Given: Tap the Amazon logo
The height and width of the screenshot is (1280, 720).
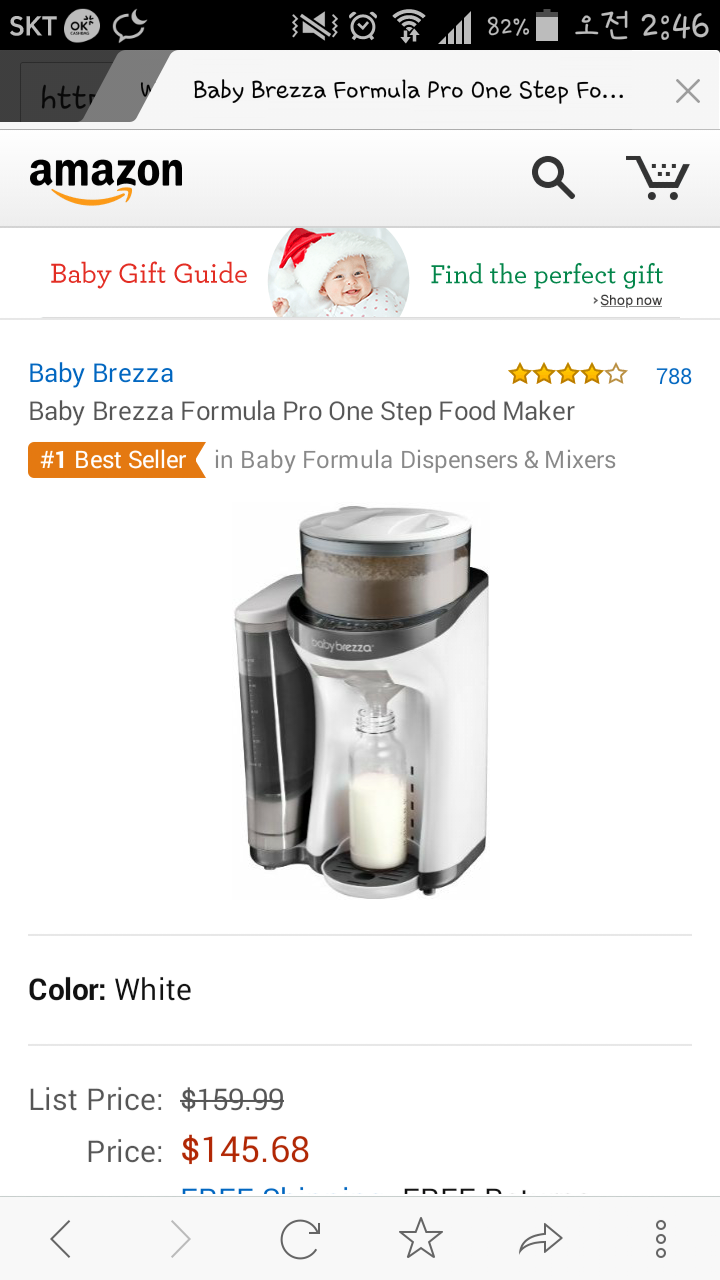Looking at the screenshot, I should pyautogui.click(x=106, y=180).
